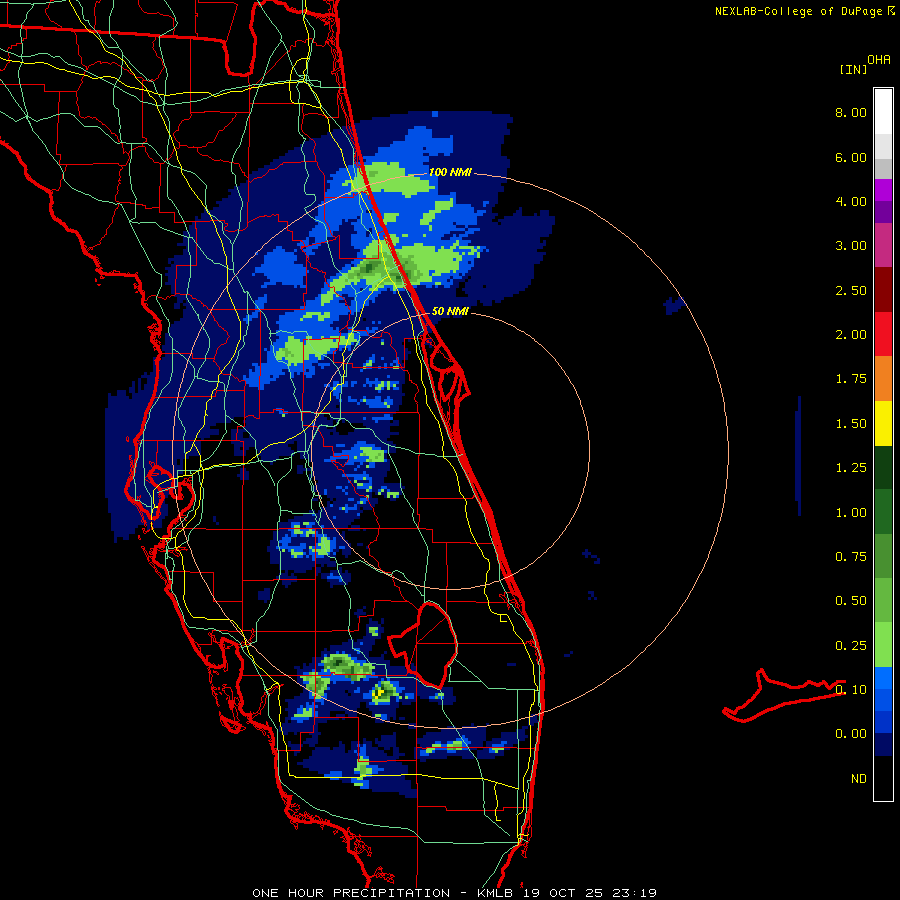Image resolution: width=900 pixels, height=900 pixels.
Task: Select the white swatch at top of legend
Action: pyautogui.click(x=883, y=111)
